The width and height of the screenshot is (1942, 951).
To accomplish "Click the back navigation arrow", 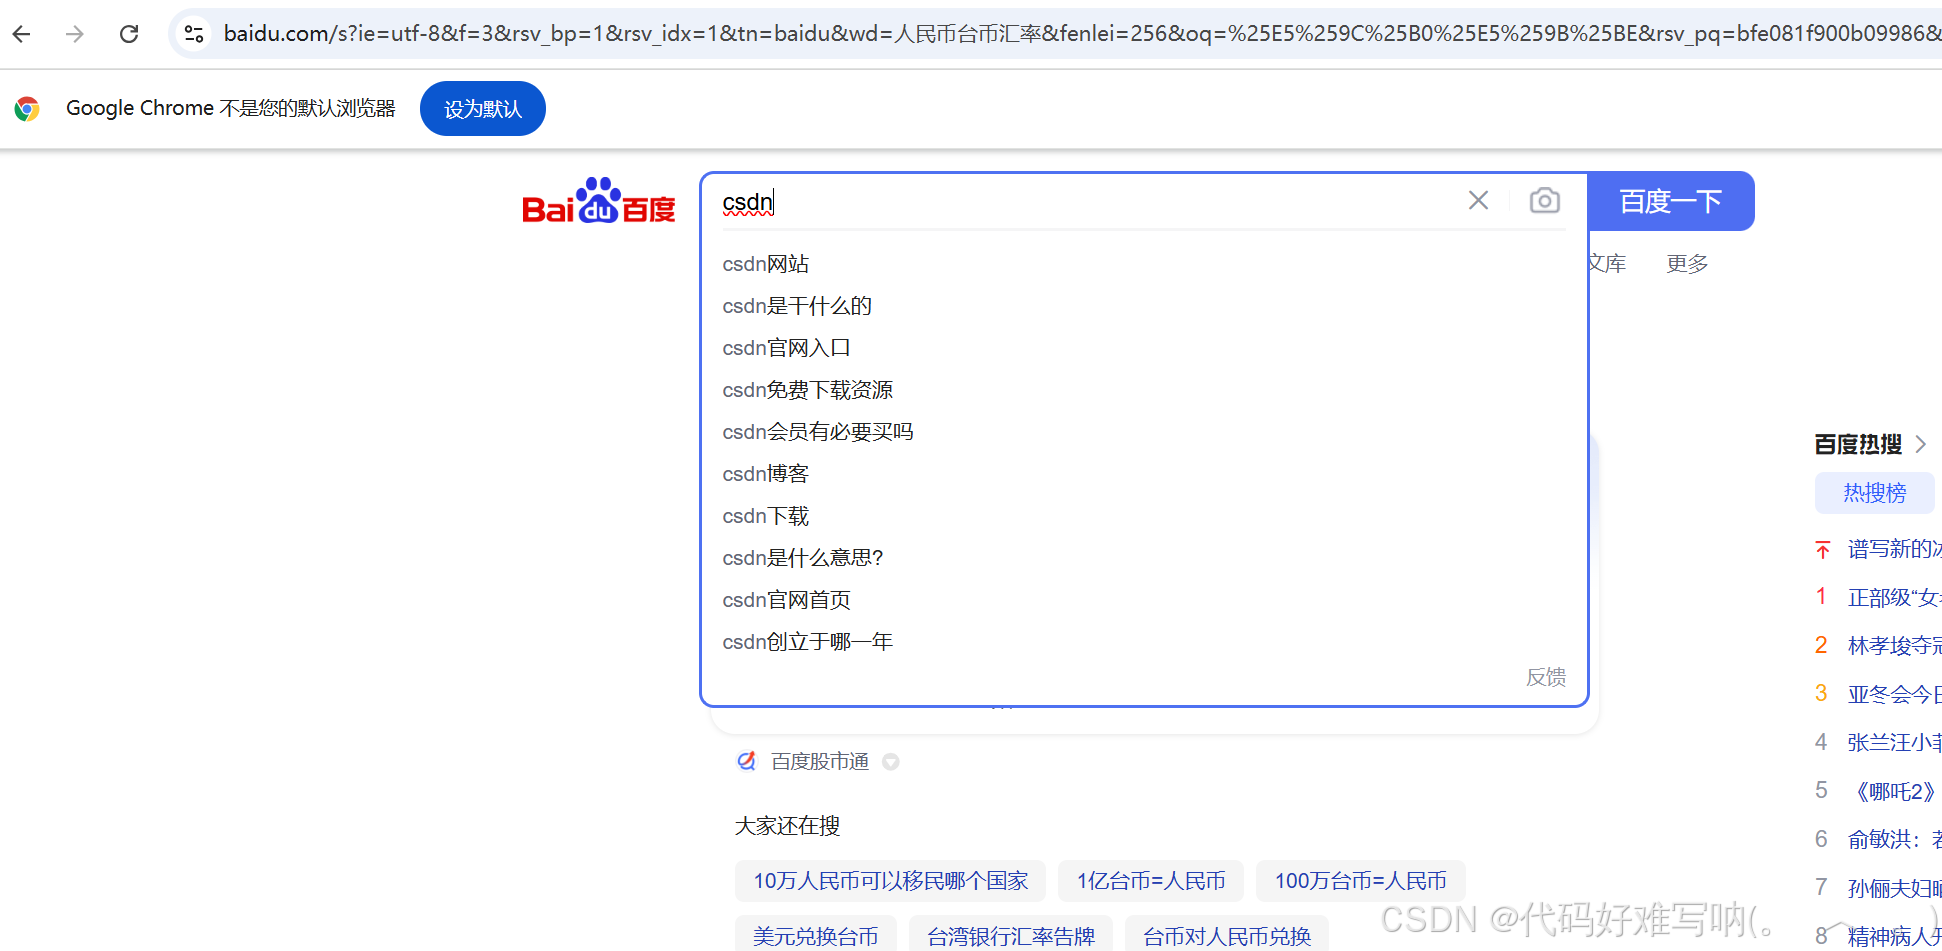I will coord(21,33).
